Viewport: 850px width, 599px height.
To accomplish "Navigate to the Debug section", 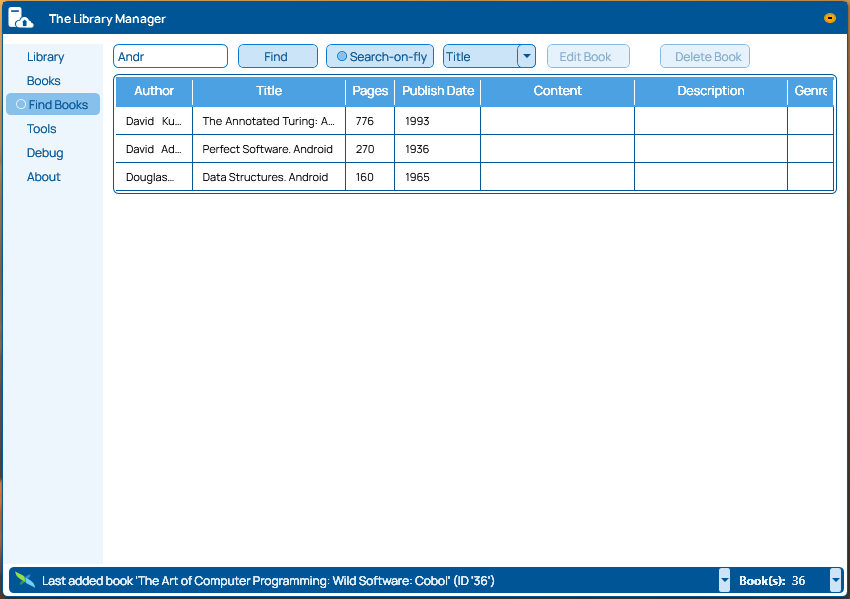I will [45, 152].
